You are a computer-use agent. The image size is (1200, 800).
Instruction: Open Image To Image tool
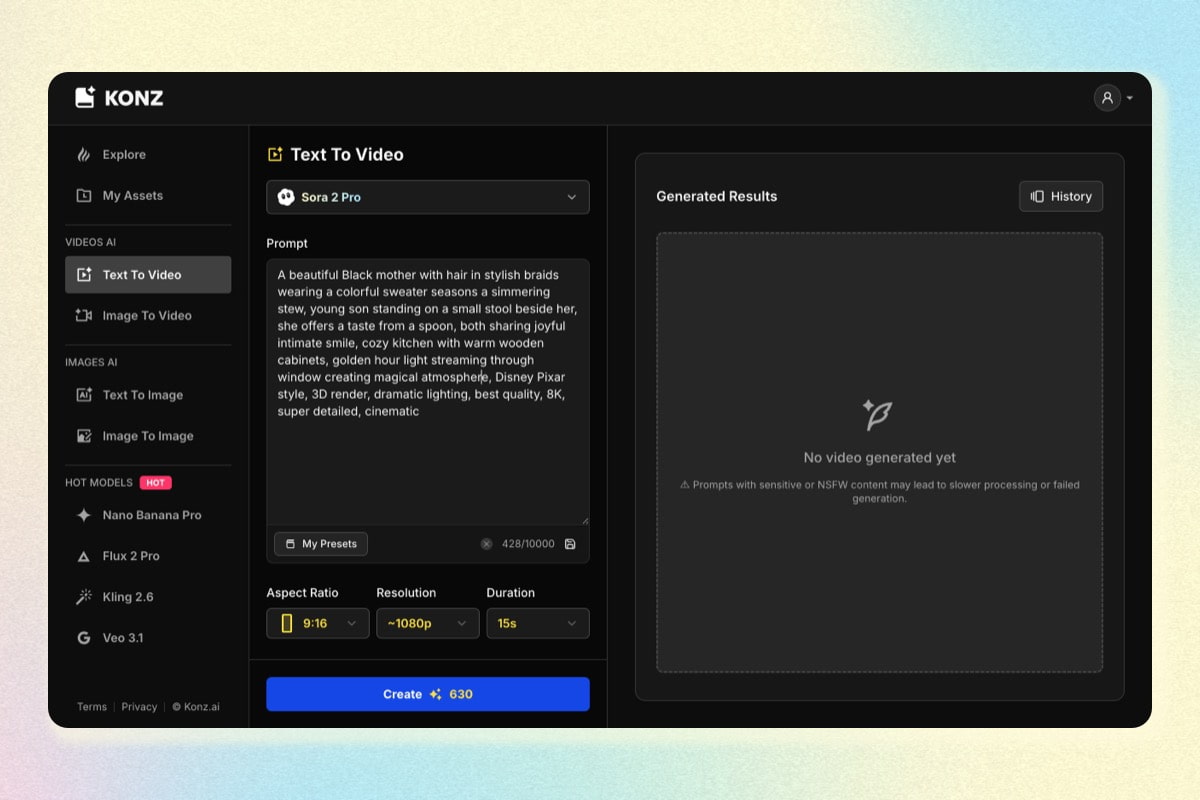point(148,436)
